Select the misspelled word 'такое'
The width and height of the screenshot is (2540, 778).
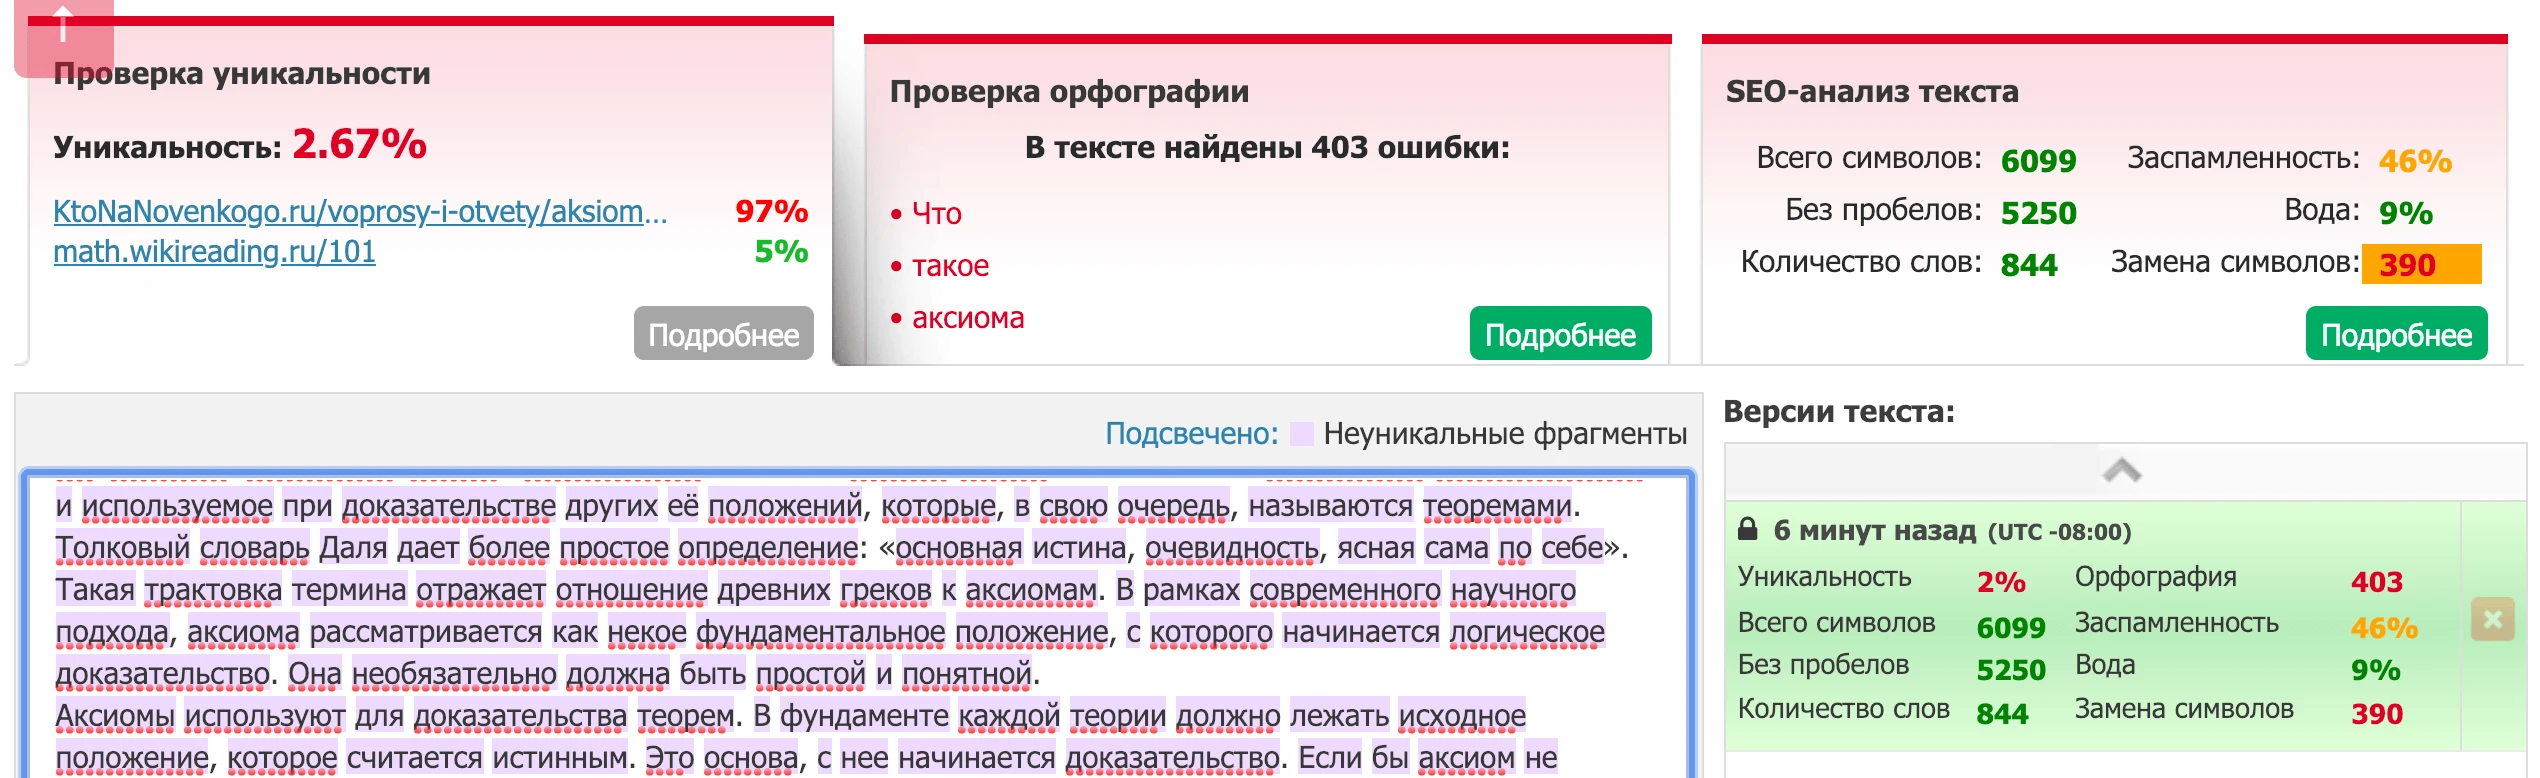pyautogui.click(x=950, y=265)
